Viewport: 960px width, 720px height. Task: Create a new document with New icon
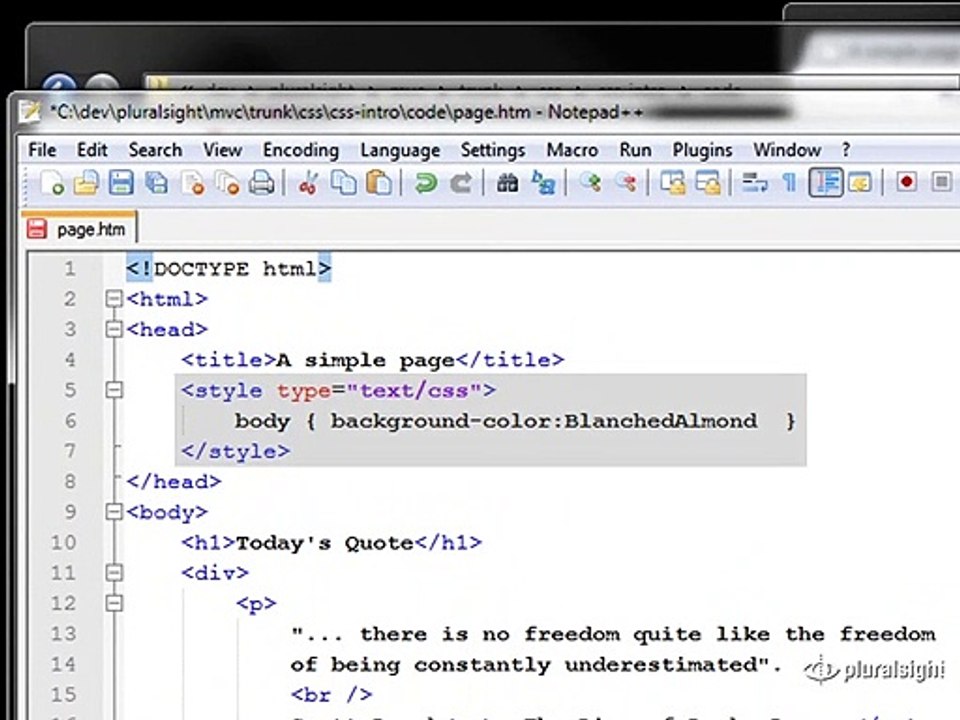point(51,182)
